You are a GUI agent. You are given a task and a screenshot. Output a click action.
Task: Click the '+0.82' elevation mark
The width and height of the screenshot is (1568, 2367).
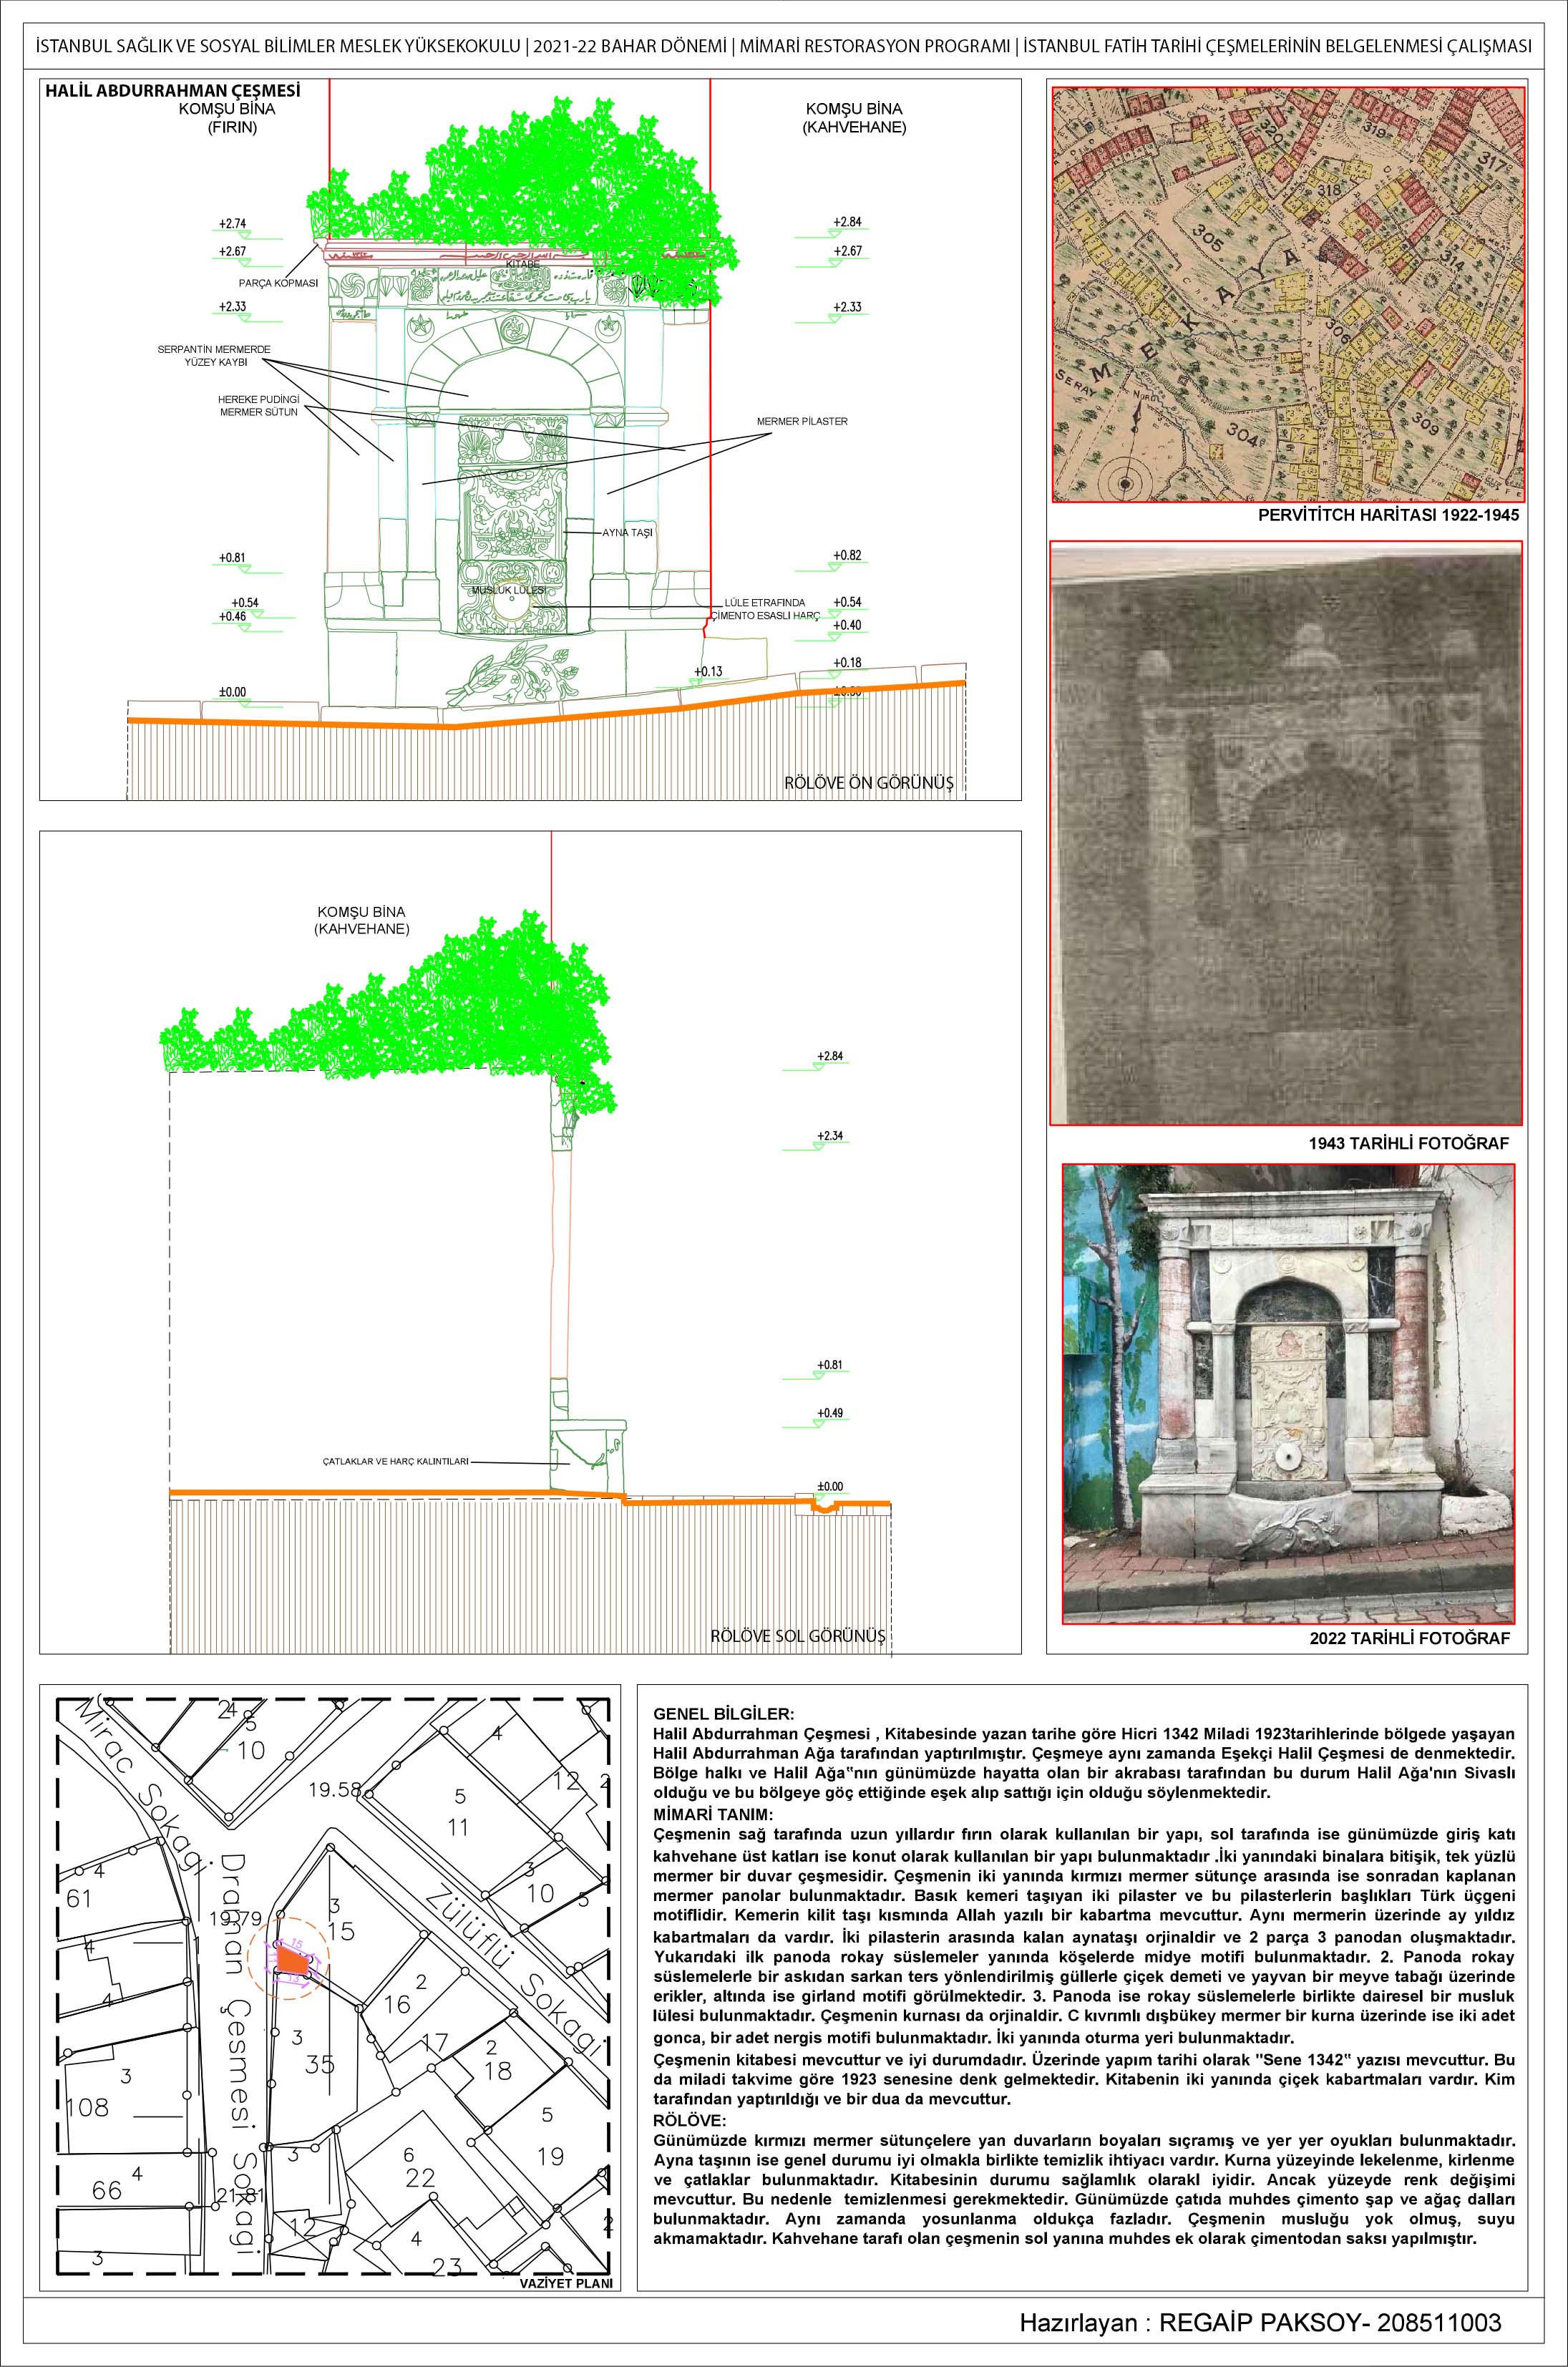pyautogui.click(x=847, y=555)
